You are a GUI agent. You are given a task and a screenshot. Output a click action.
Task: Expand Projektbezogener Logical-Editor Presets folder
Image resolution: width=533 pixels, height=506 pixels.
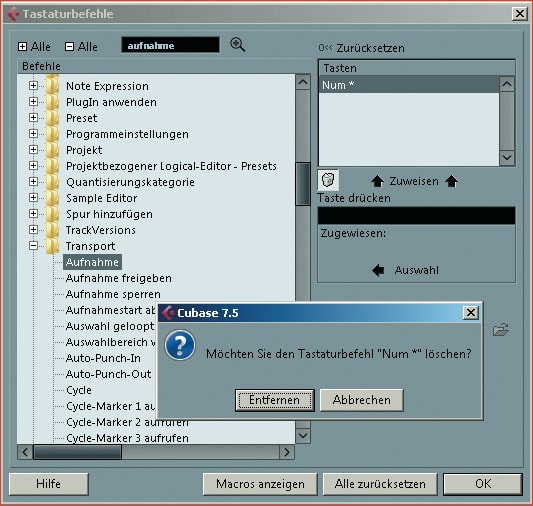click(33, 165)
